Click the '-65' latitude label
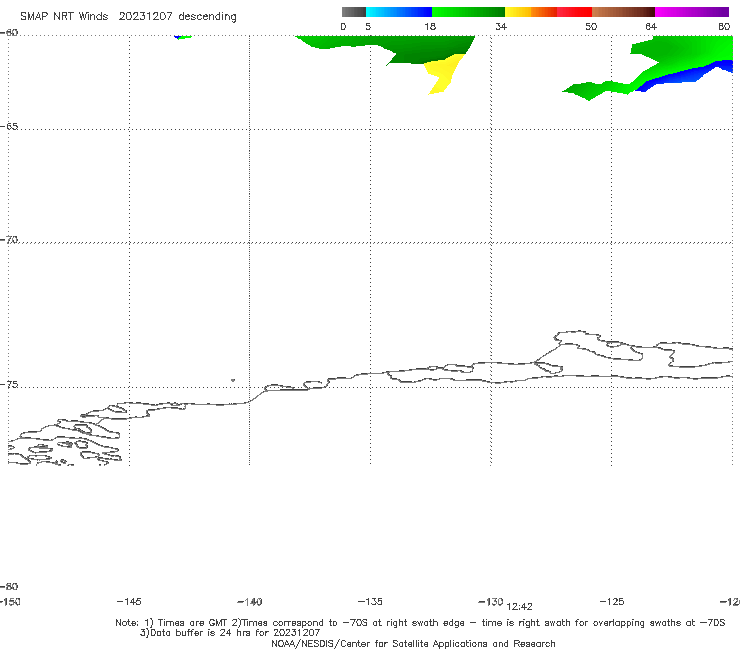740x650 pixels. click(9, 127)
